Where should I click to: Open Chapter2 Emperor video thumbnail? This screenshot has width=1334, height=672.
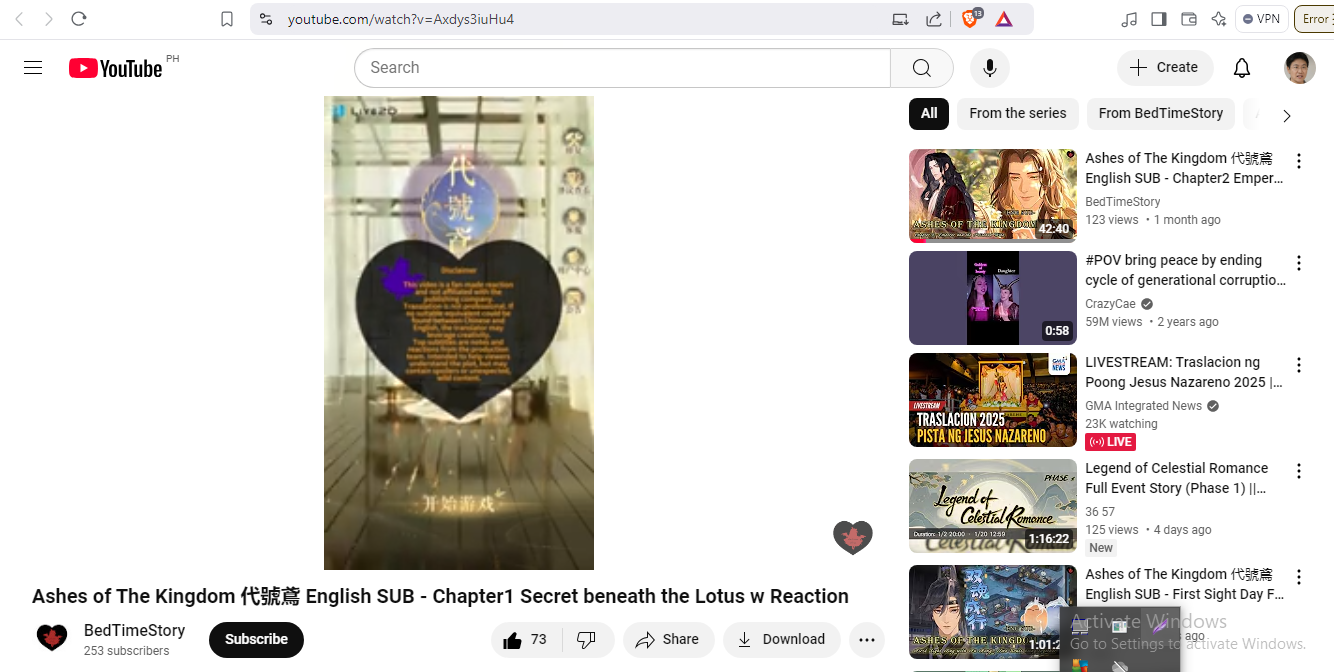993,196
